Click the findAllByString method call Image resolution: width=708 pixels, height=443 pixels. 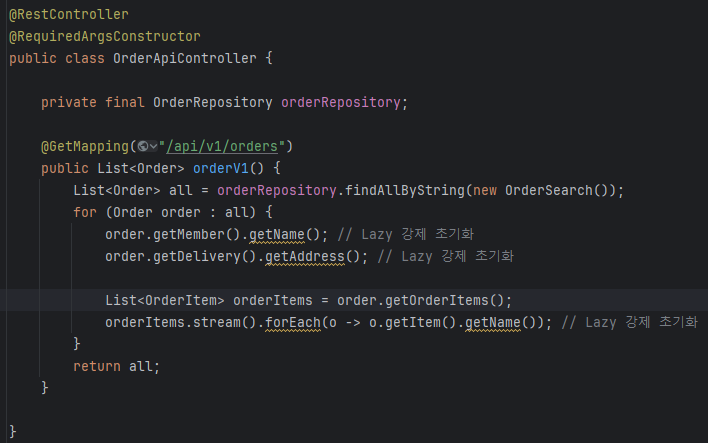pos(405,191)
